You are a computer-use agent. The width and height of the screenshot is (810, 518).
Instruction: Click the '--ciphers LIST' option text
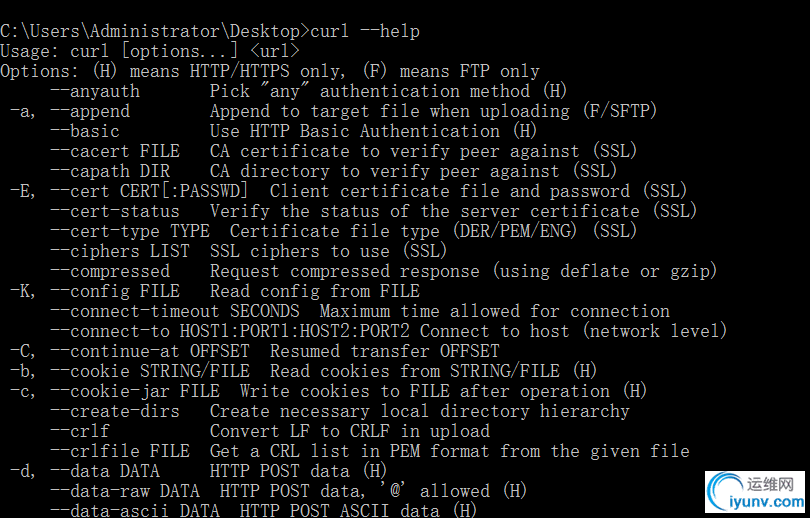(120, 251)
